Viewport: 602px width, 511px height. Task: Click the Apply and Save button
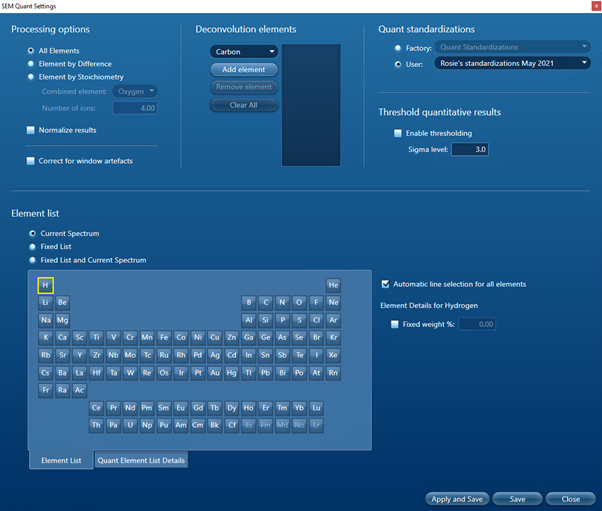click(x=455, y=498)
